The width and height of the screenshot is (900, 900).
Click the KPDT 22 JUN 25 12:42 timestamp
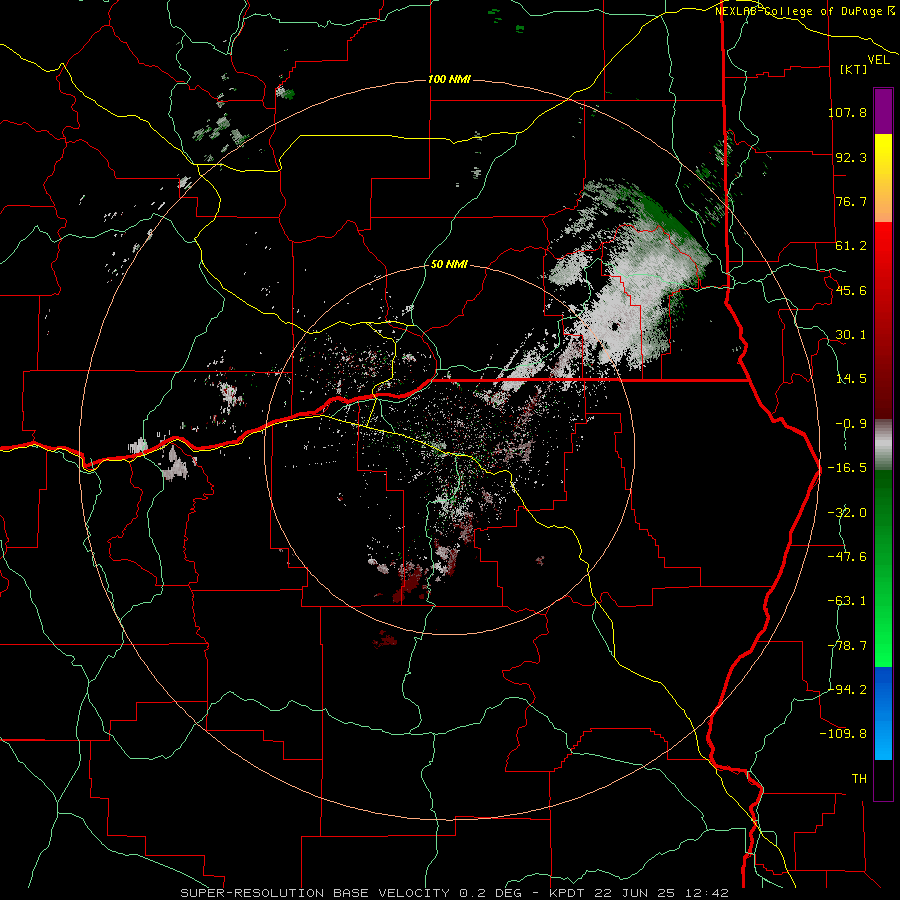tap(639, 893)
